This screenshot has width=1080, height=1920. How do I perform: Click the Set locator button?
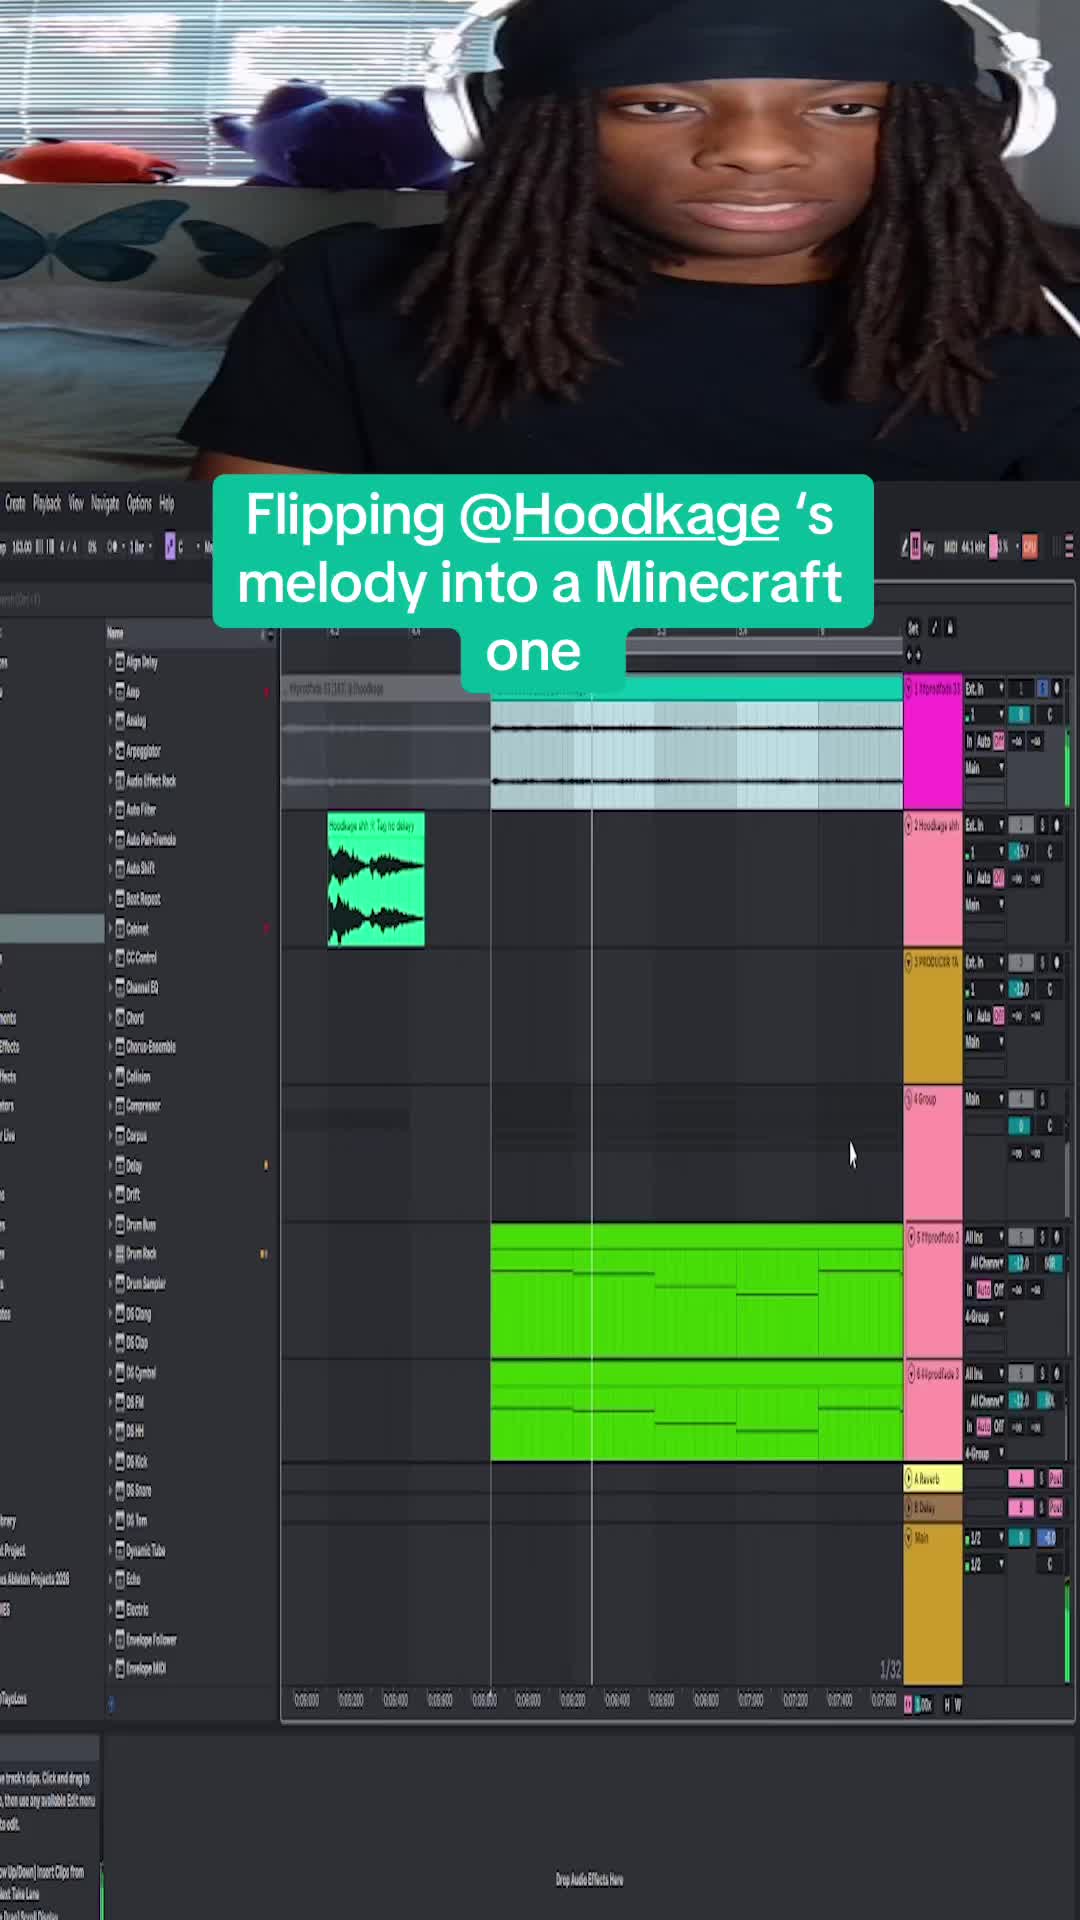point(913,628)
